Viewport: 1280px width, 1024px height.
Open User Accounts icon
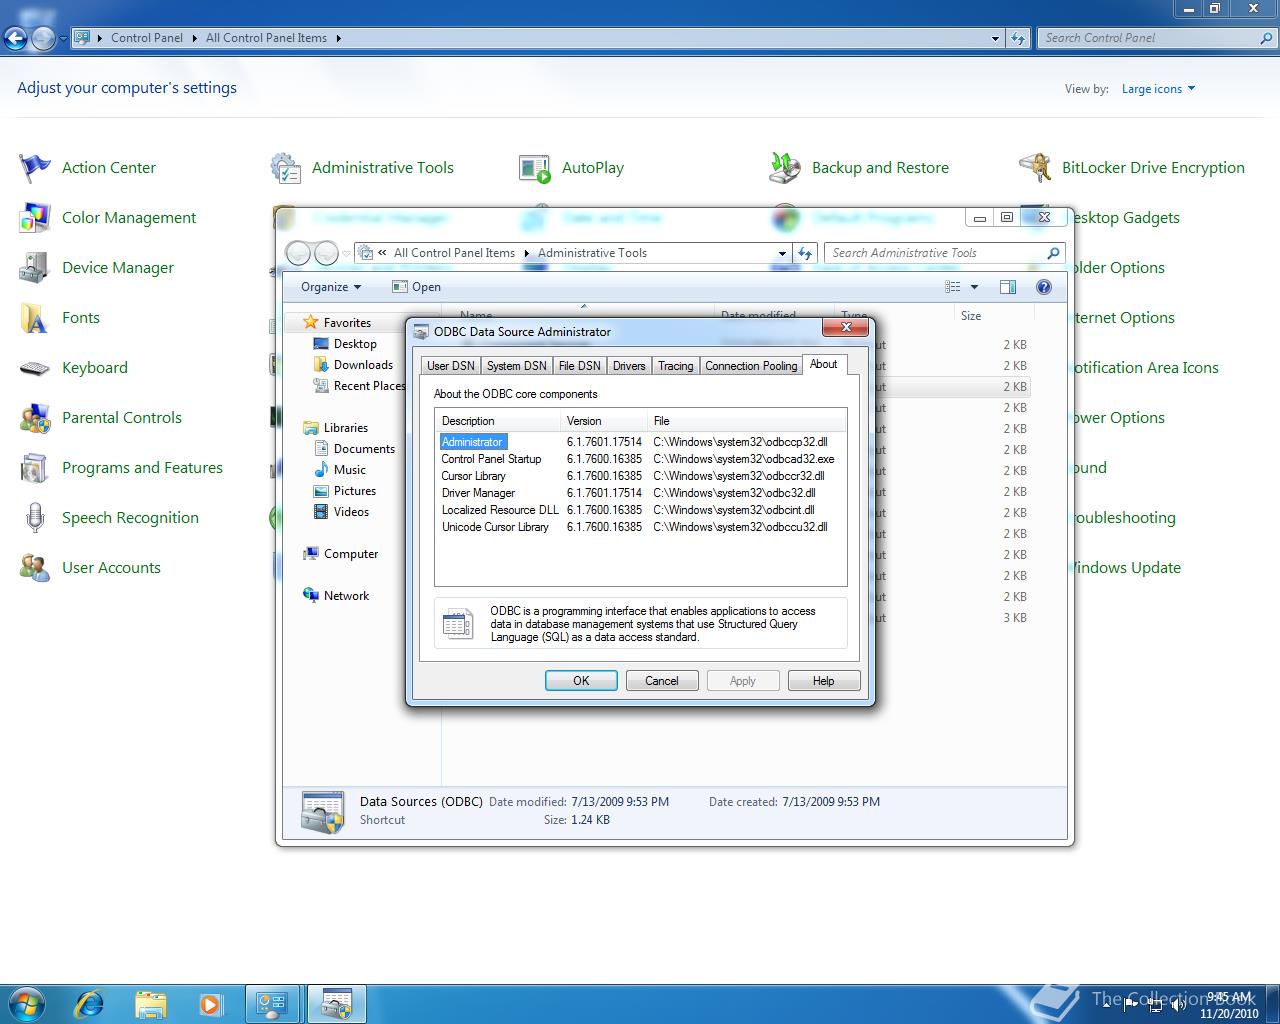coord(35,568)
